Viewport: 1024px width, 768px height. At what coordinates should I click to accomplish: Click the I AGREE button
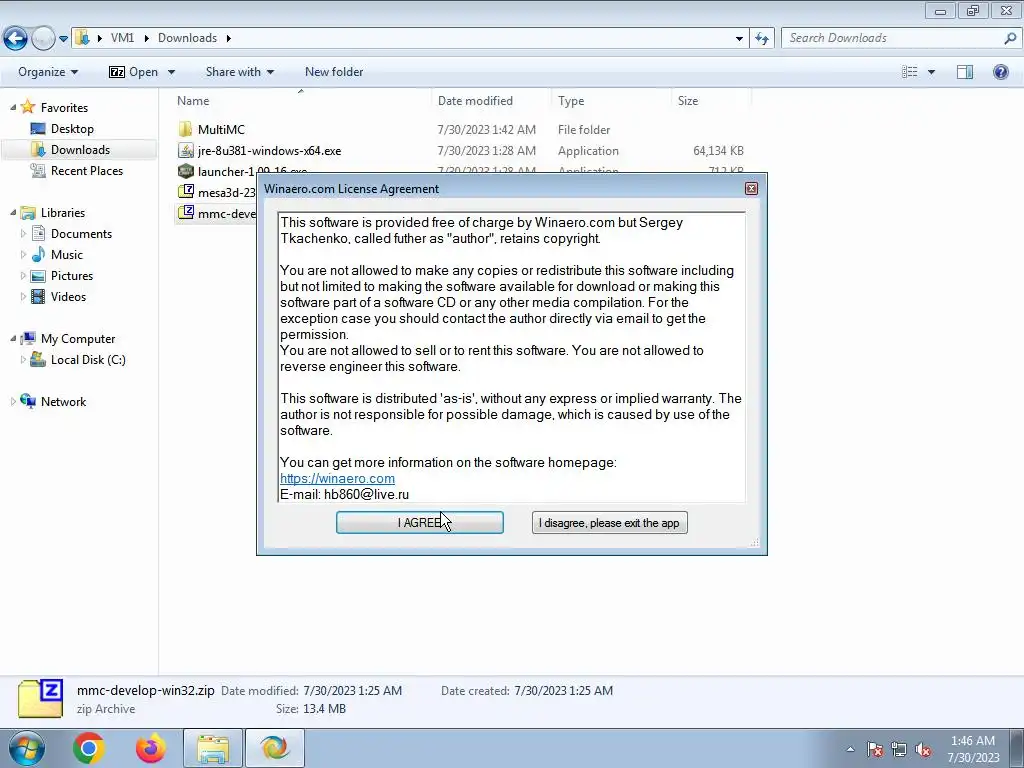(420, 522)
